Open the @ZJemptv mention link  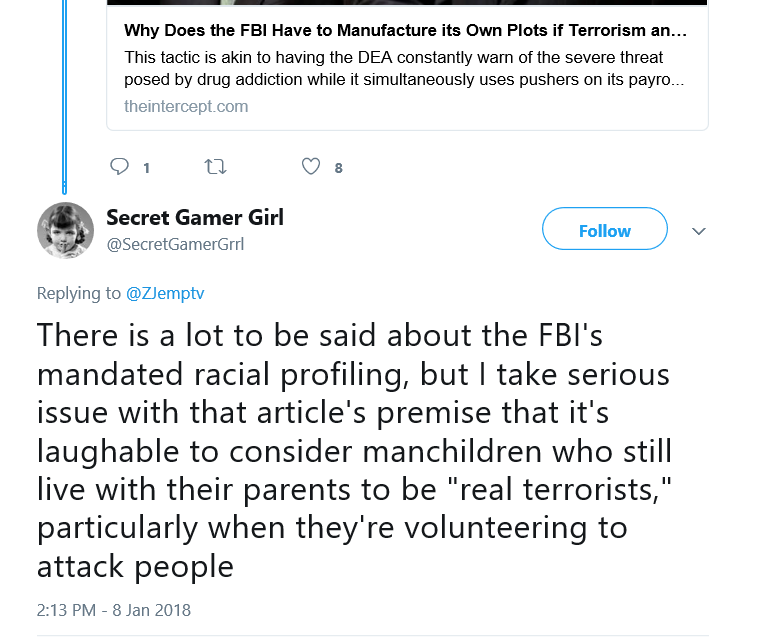pos(165,293)
